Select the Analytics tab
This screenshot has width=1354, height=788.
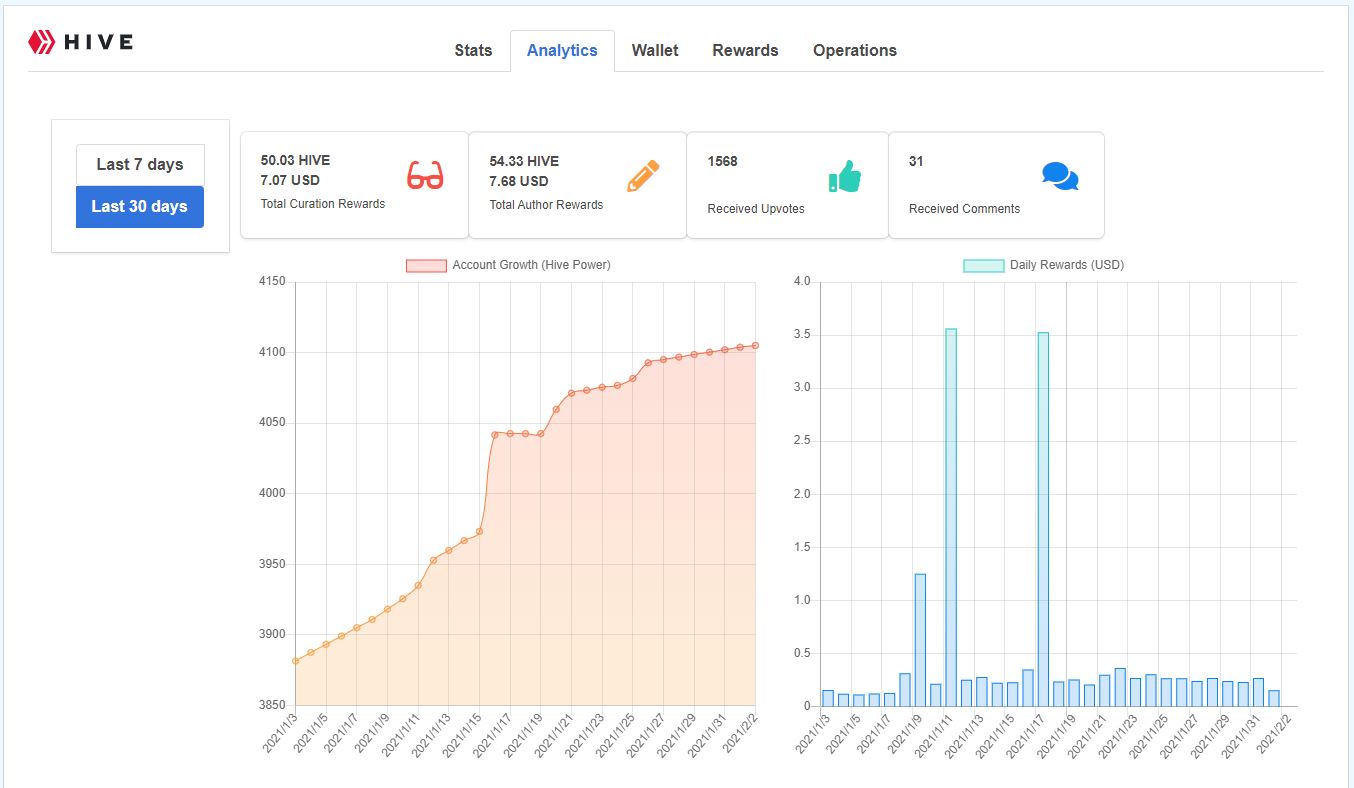[562, 50]
